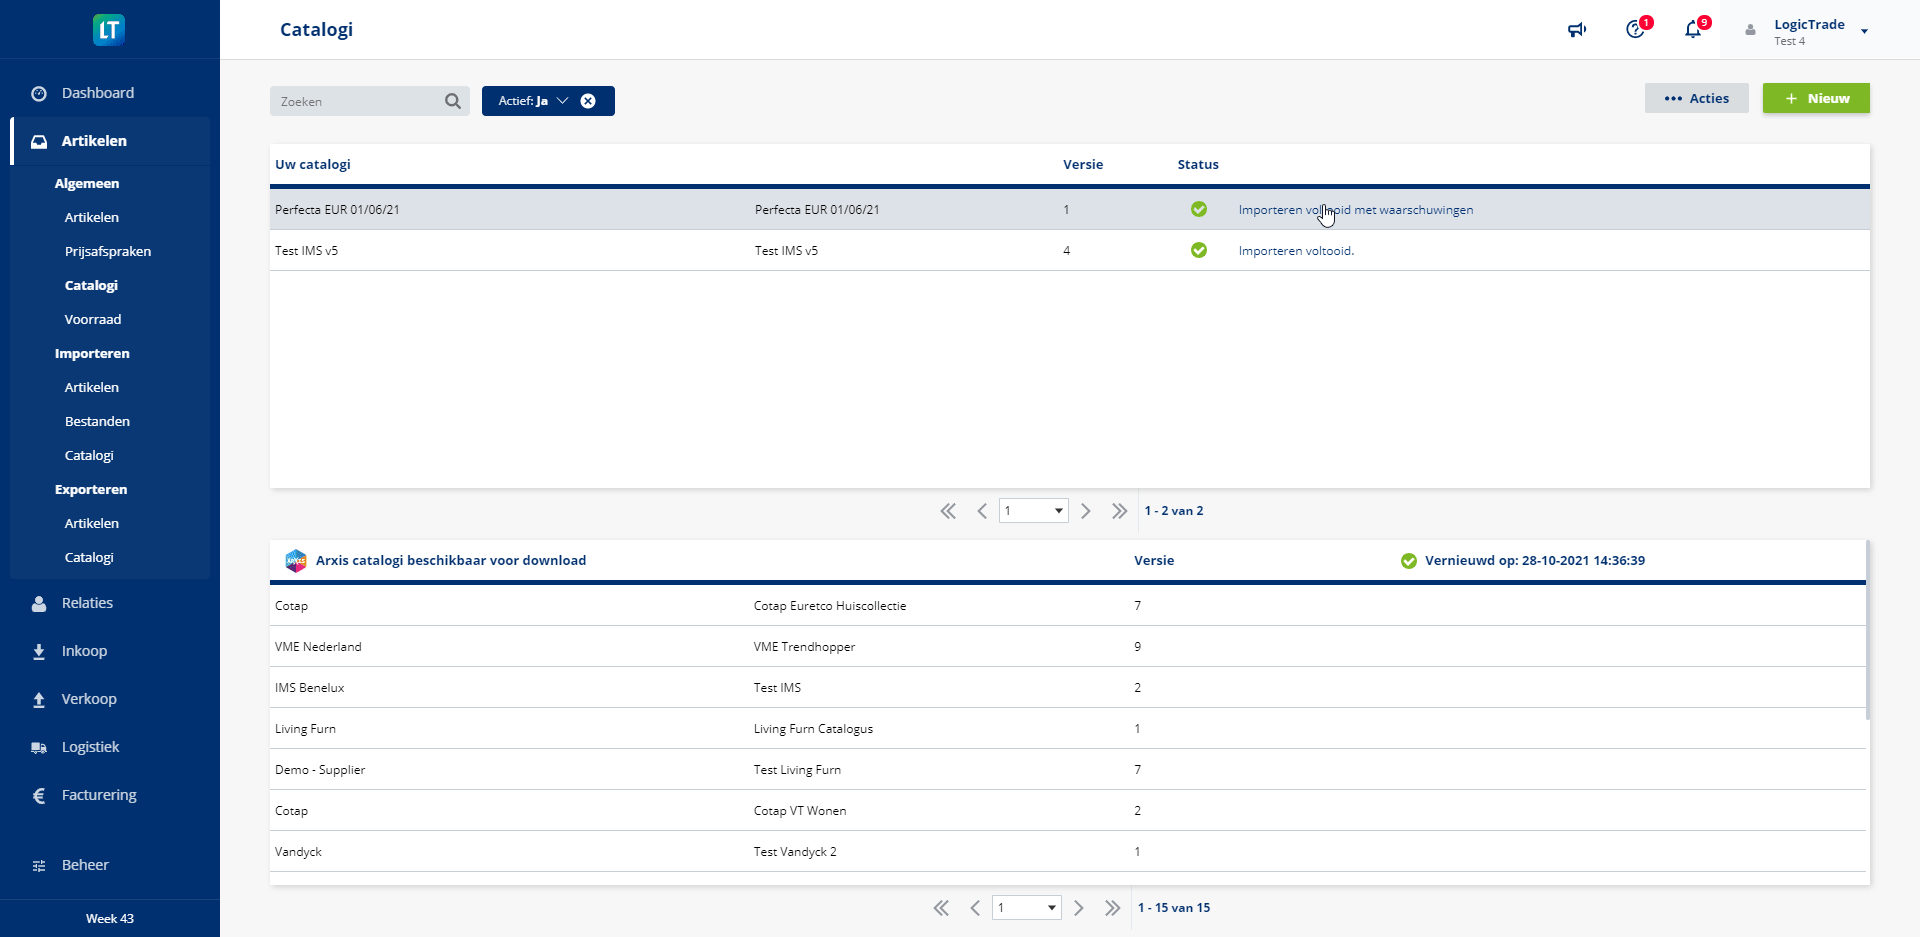Click the Relaties person icon
1920x937 pixels.
click(x=39, y=603)
